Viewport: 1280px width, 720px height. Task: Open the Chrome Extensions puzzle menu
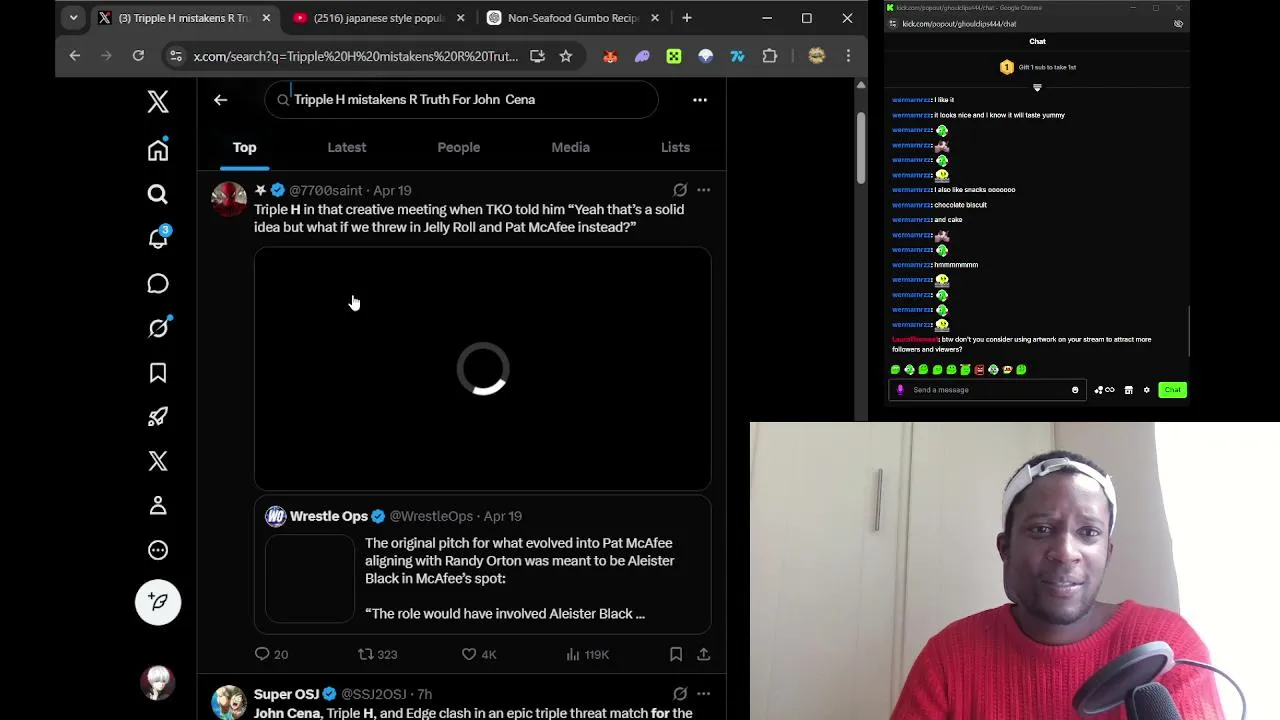pos(770,56)
